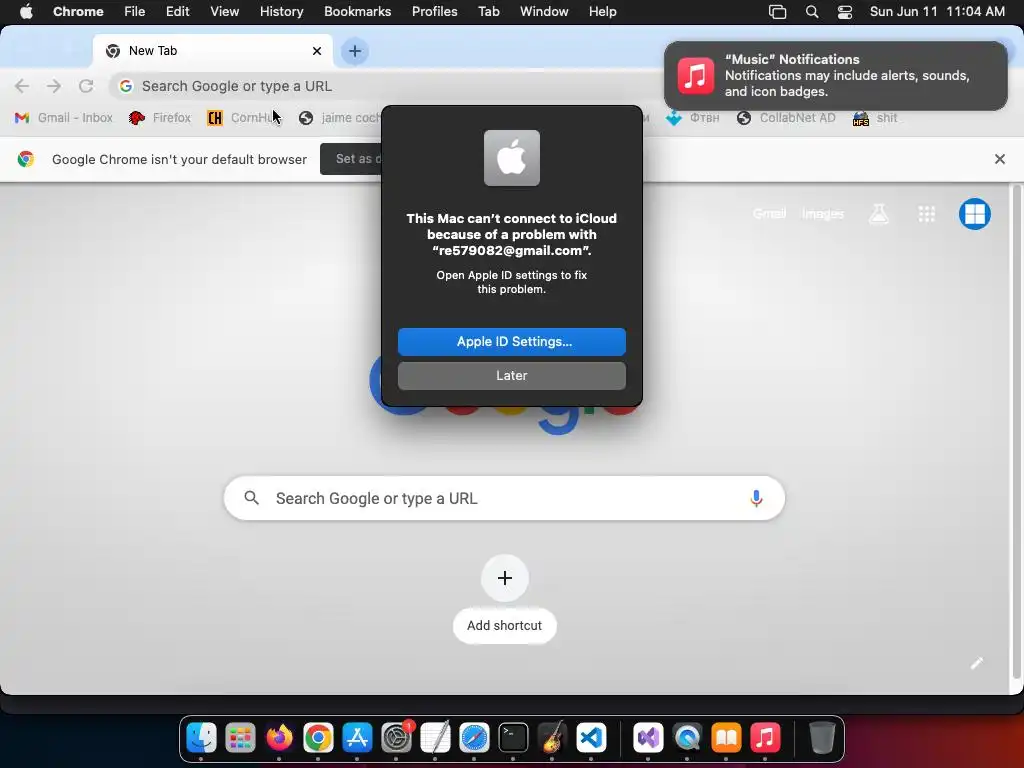Click Set as default button
The image size is (1024, 768).
[x=351, y=159]
